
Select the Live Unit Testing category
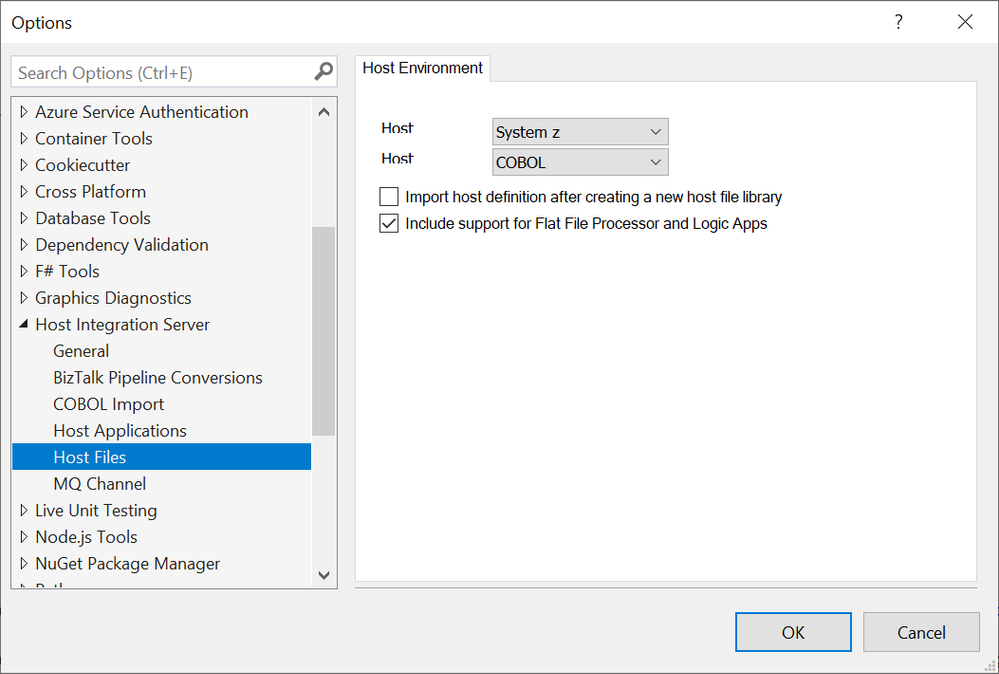(x=96, y=510)
